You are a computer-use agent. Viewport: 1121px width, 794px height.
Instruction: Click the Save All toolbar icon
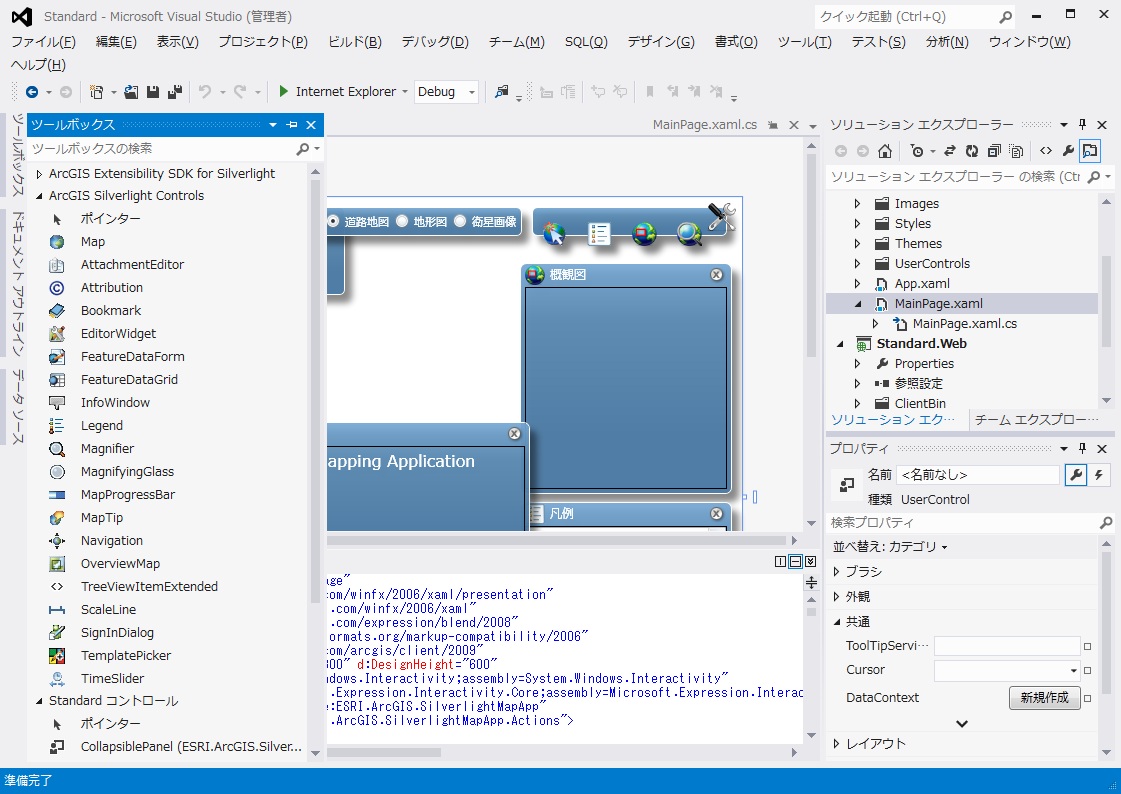coord(174,91)
